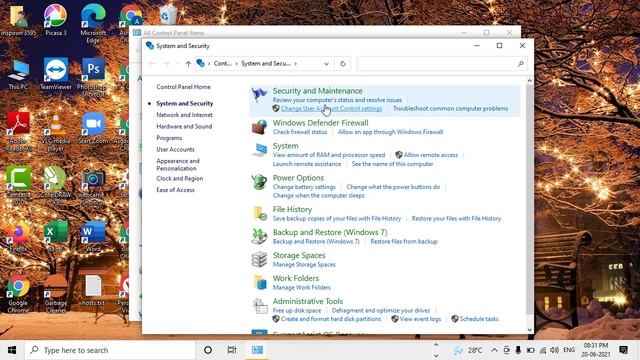Click the refresh button in address bar
The width and height of the screenshot is (640, 360).
(343, 64)
